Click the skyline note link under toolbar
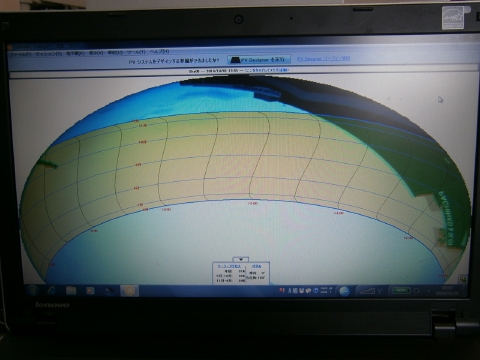 267,70
